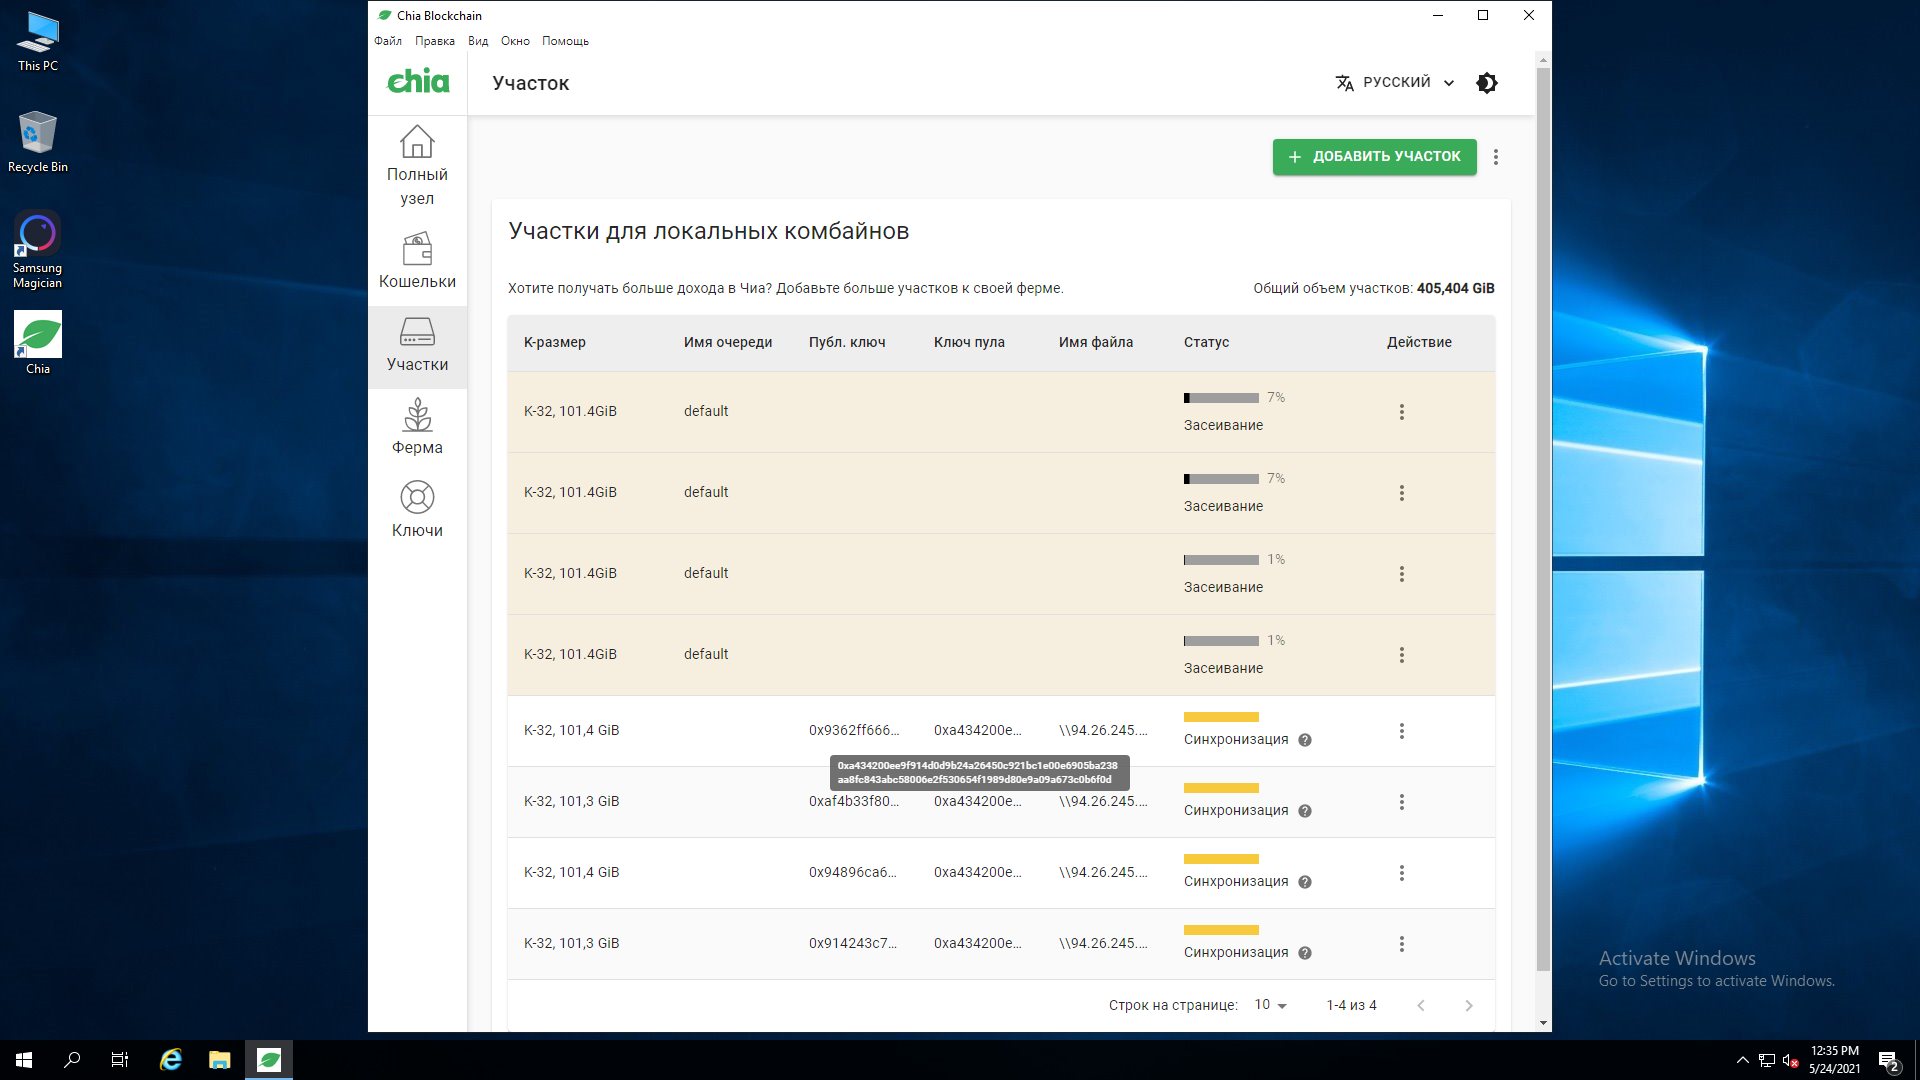Screen dimensions: 1920x1080
Task: Select the Samsung Magician desktop shortcut
Action: (37, 250)
